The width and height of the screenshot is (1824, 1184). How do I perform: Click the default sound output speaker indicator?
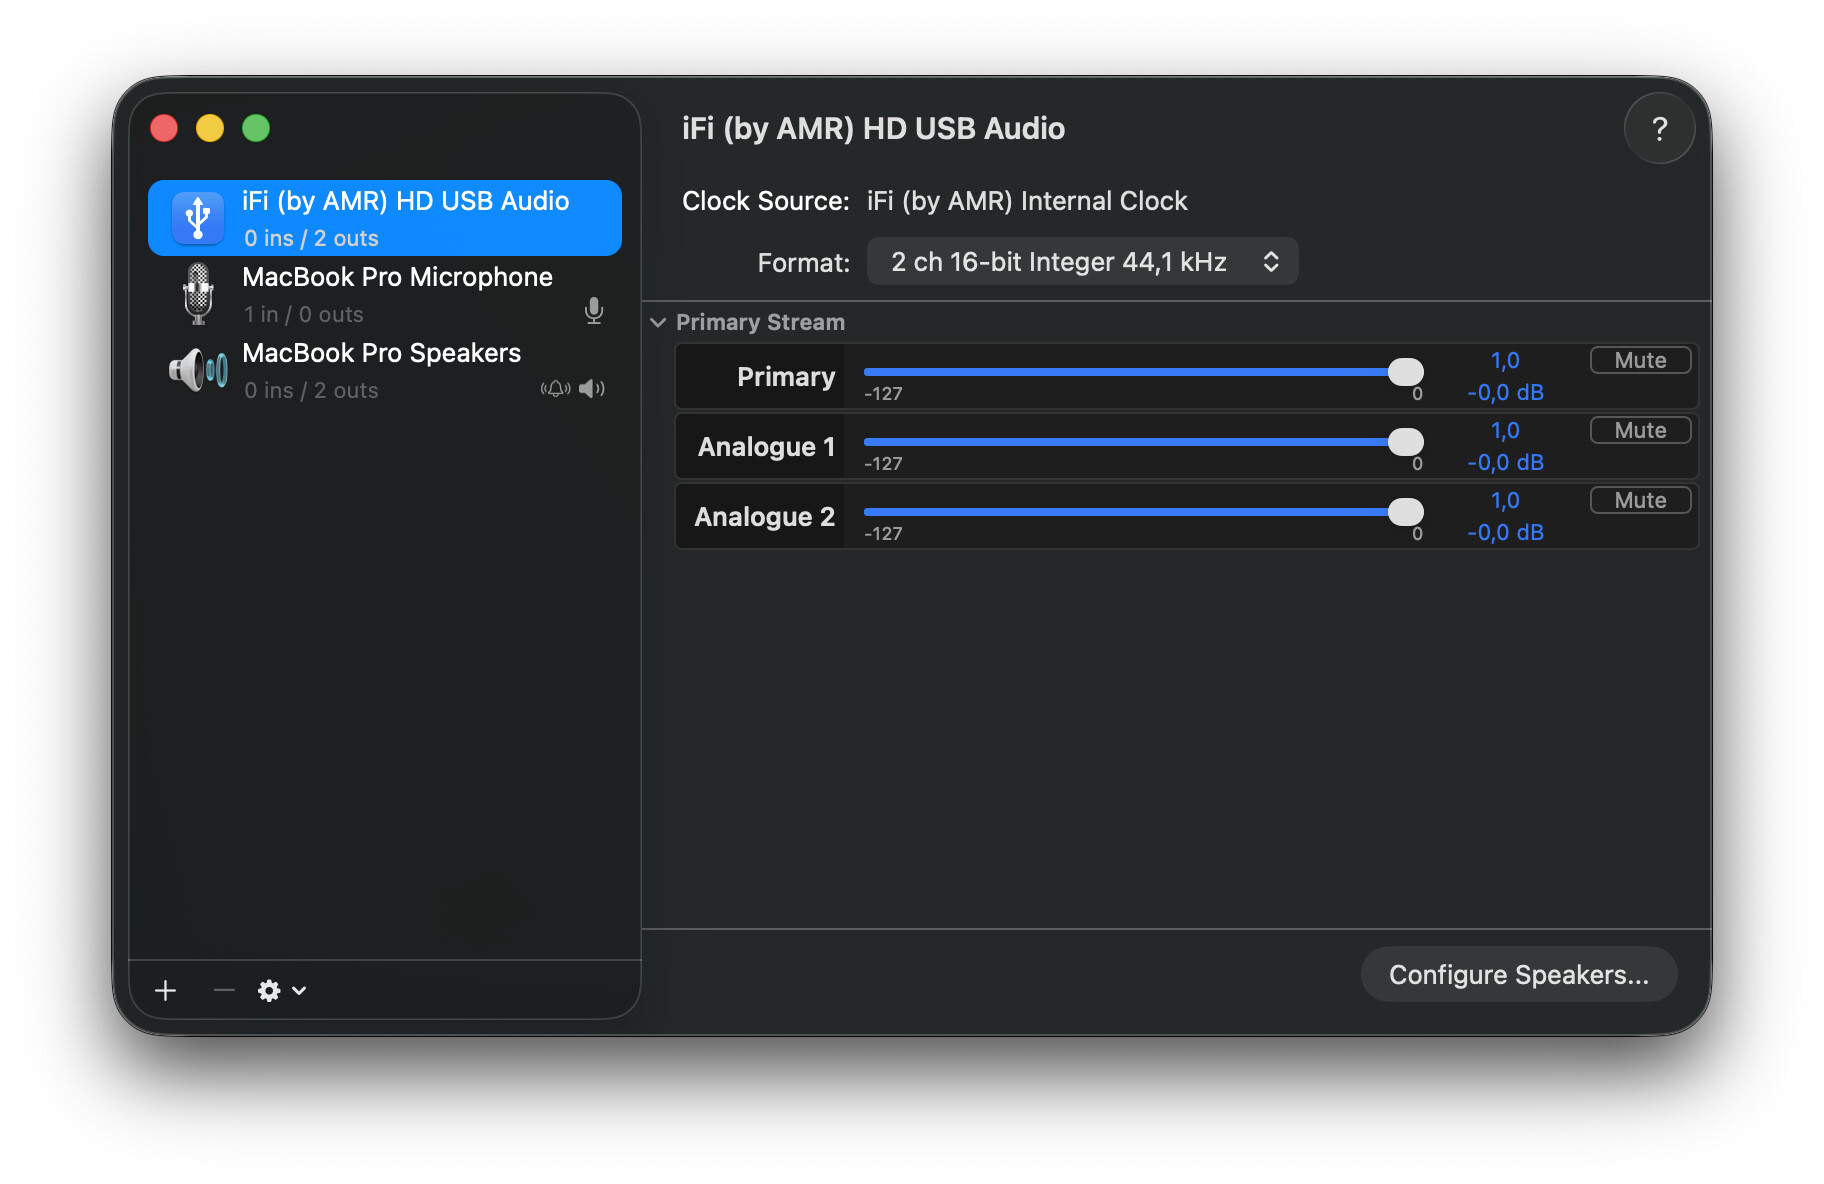click(x=592, y=389)
